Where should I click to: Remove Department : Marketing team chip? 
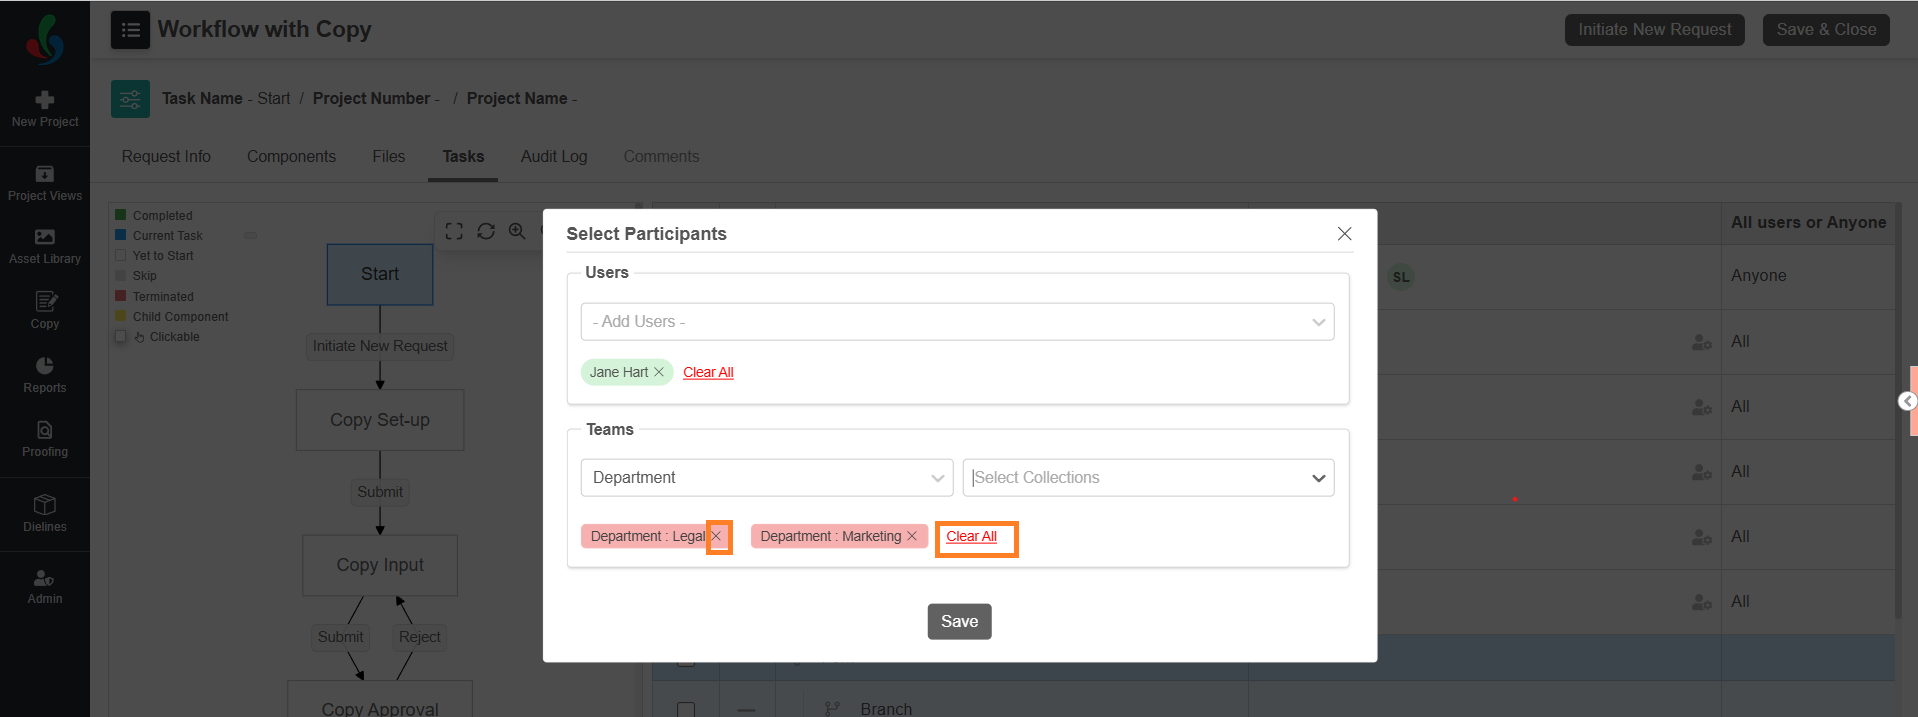pyautogui.click(x=912, y=536)
